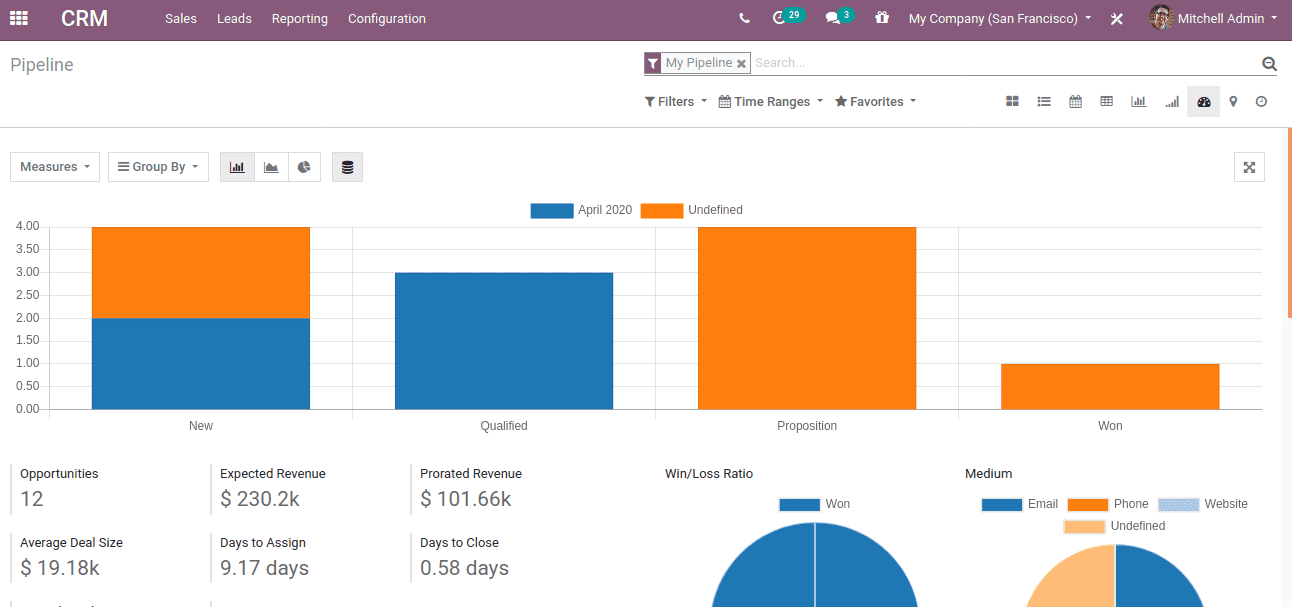Switch to Map view

1233,101
